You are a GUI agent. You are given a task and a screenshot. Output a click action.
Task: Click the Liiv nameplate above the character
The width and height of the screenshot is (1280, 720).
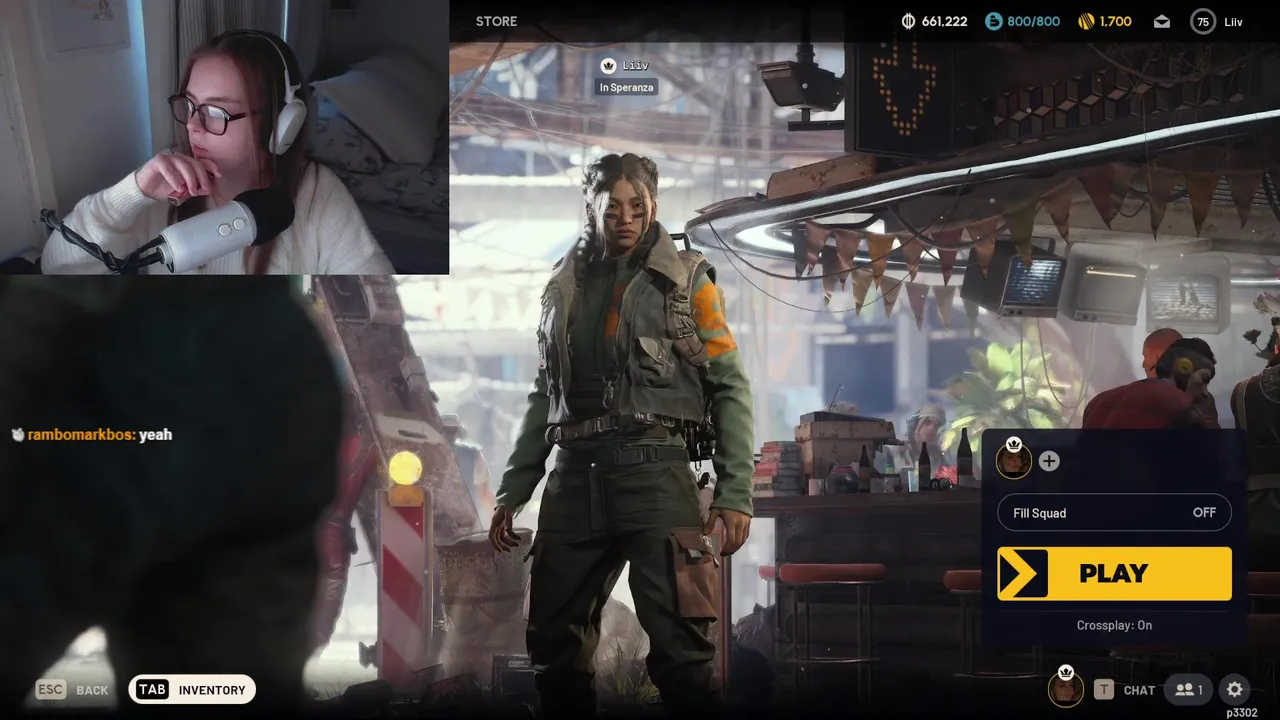tap(626, 66)
